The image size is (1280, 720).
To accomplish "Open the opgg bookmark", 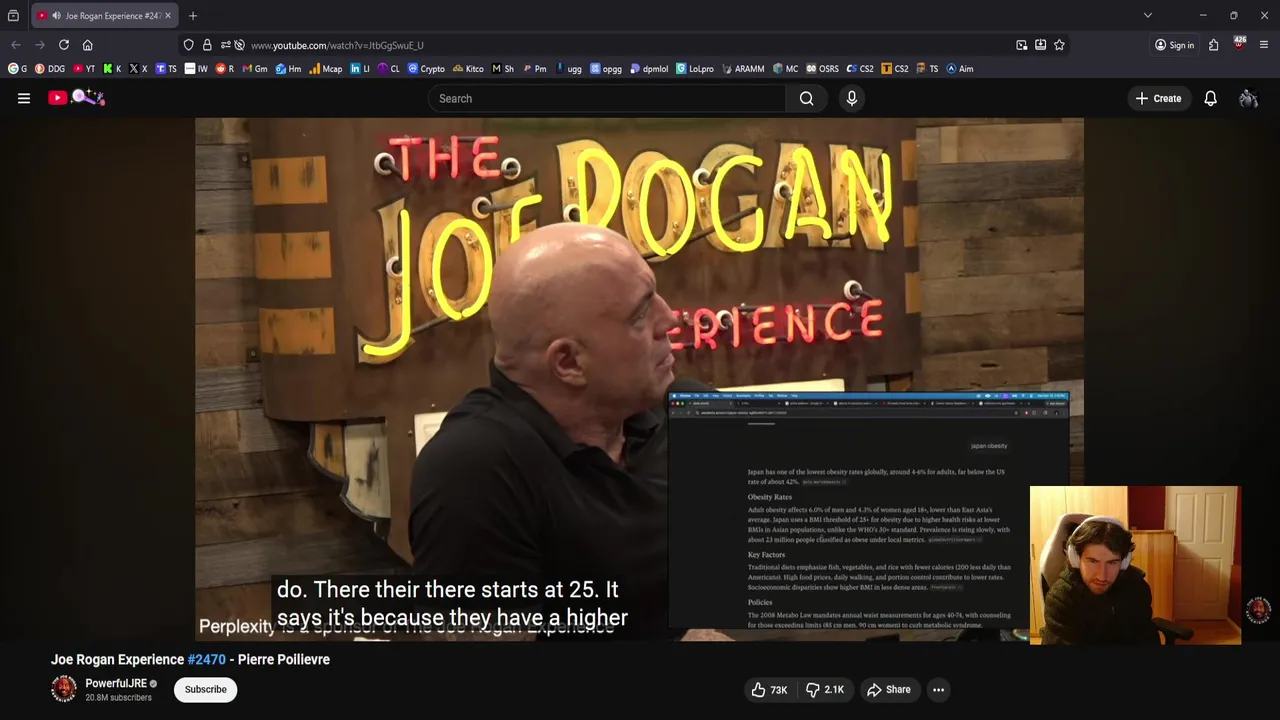I will pos(606,69).
